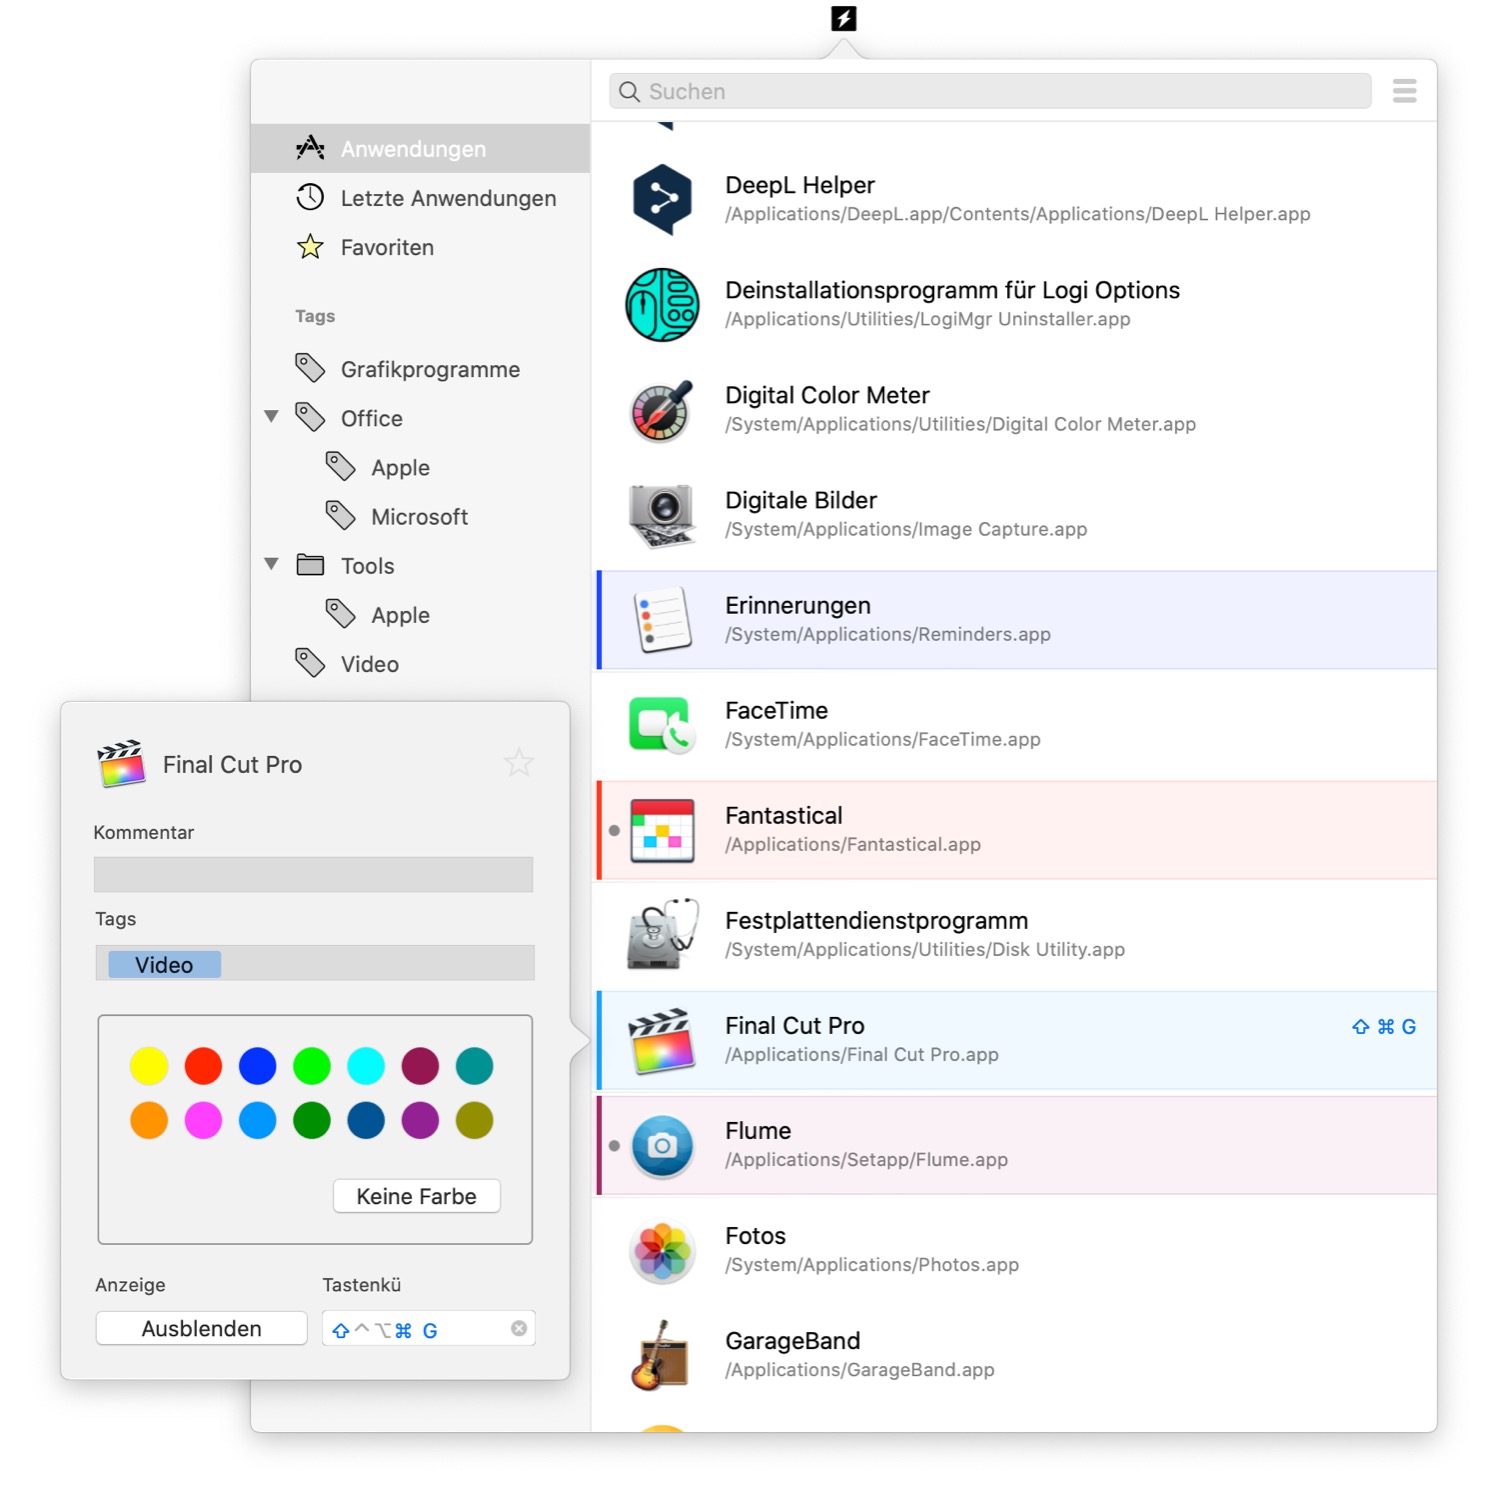Image resolution: width=1498 pixels, height=1500 pixels.
Task: Open Favoriten in the sidebar
Action: pos(387,247)
